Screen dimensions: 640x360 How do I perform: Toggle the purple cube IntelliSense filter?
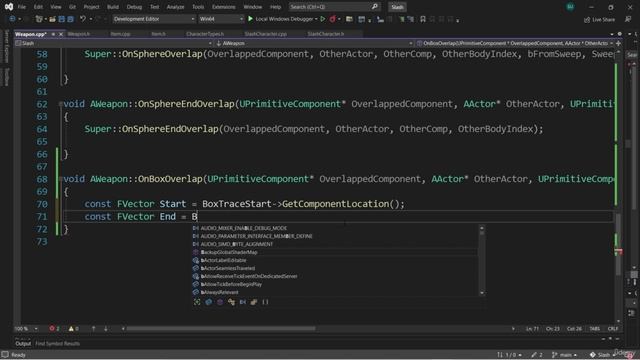pyautogui.click(x=220, y=302)
